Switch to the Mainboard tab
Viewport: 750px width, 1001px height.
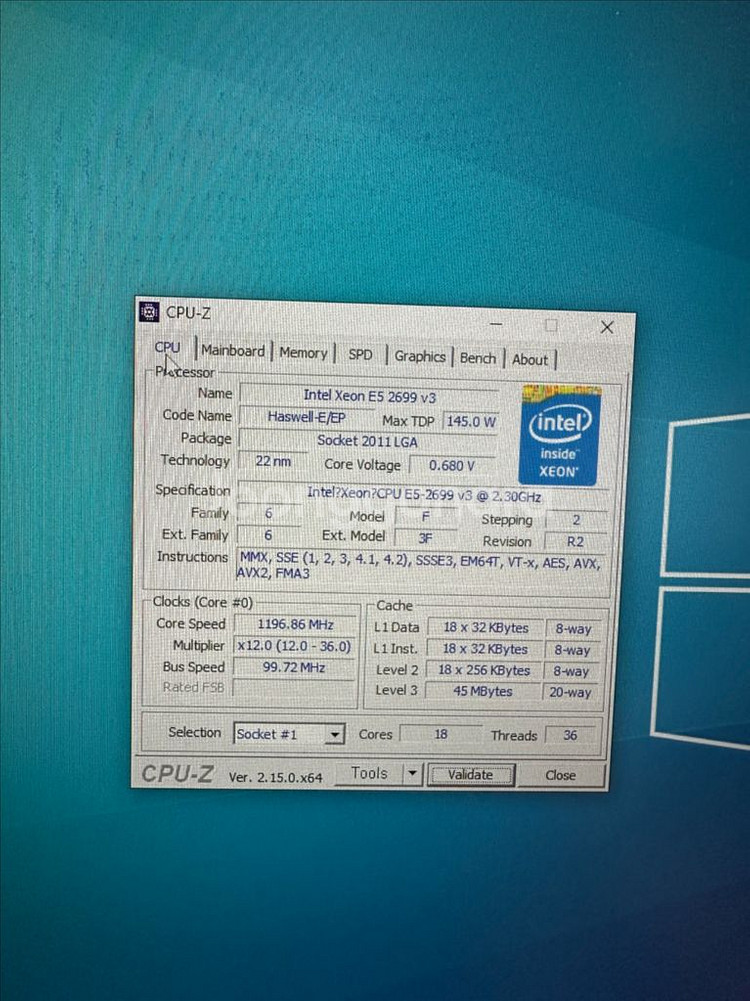[233, 351]
